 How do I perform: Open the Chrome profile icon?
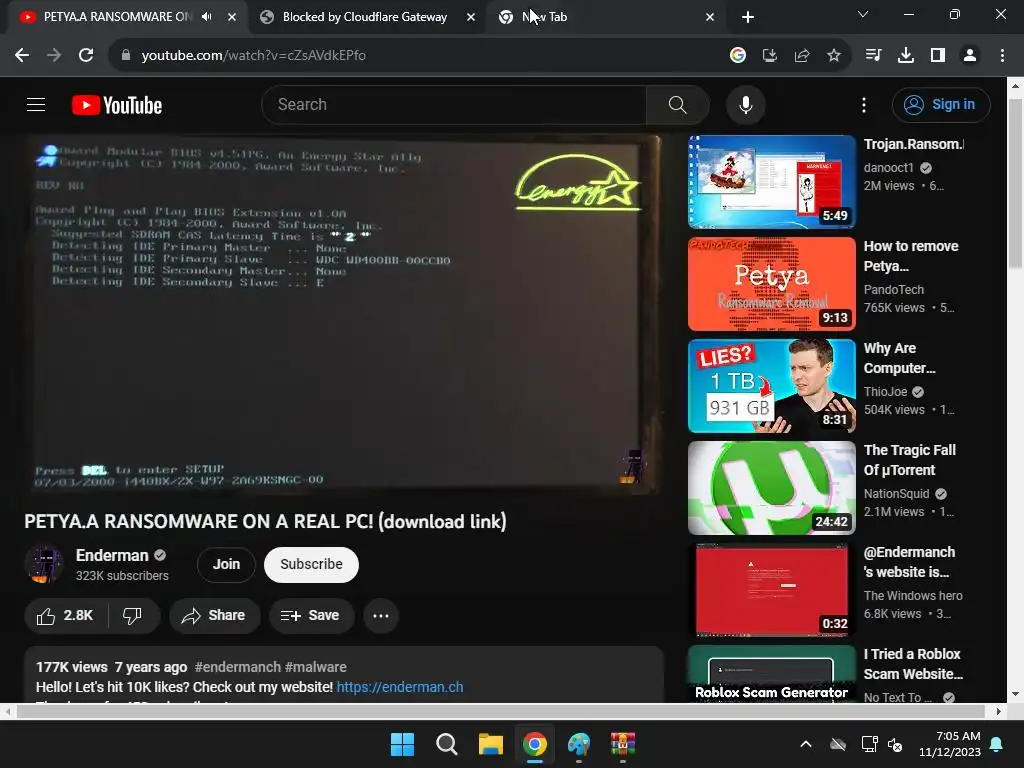970,56
